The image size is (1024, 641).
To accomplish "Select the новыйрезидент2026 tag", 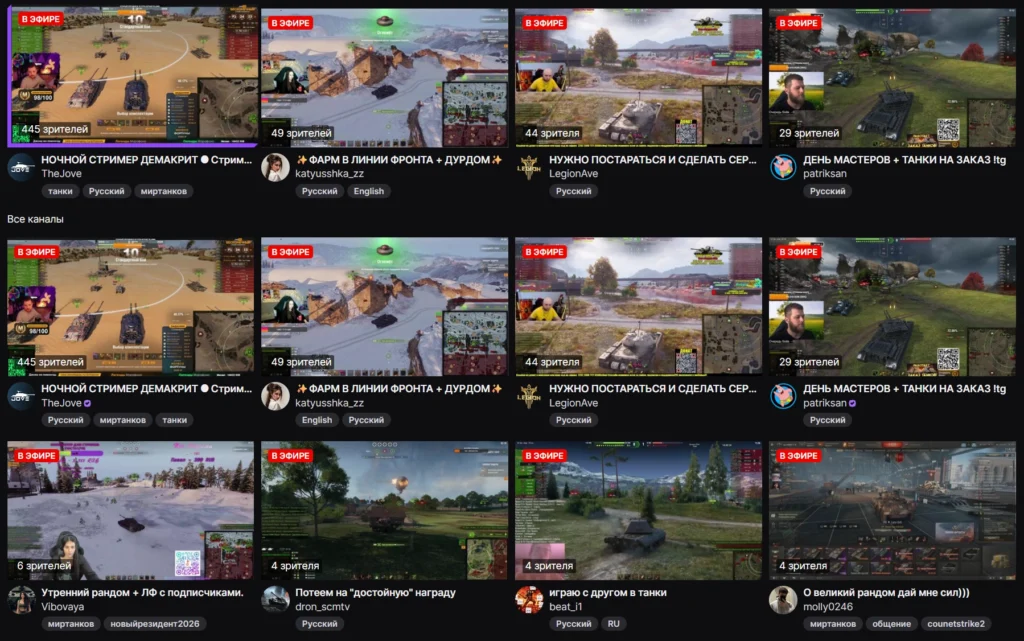I will [x=155, y=624].
